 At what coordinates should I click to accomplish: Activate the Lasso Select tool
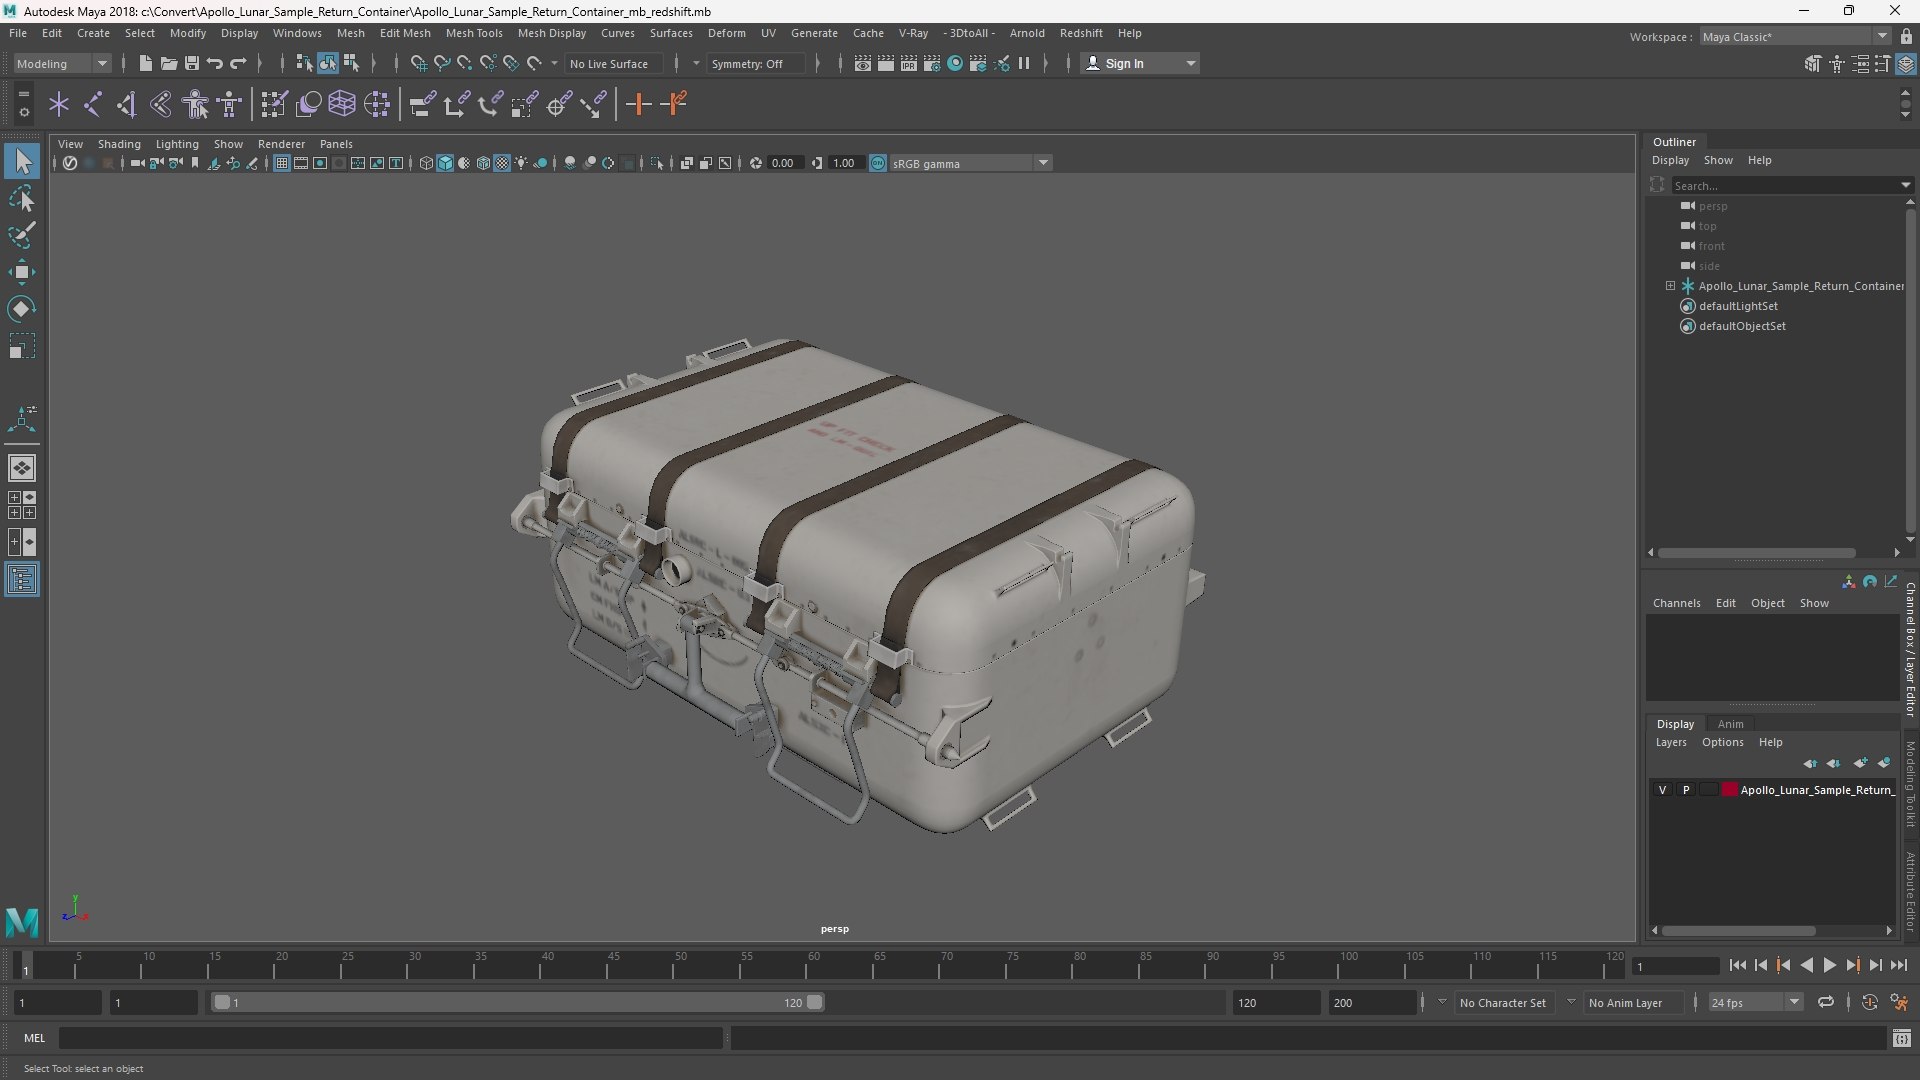22,198
